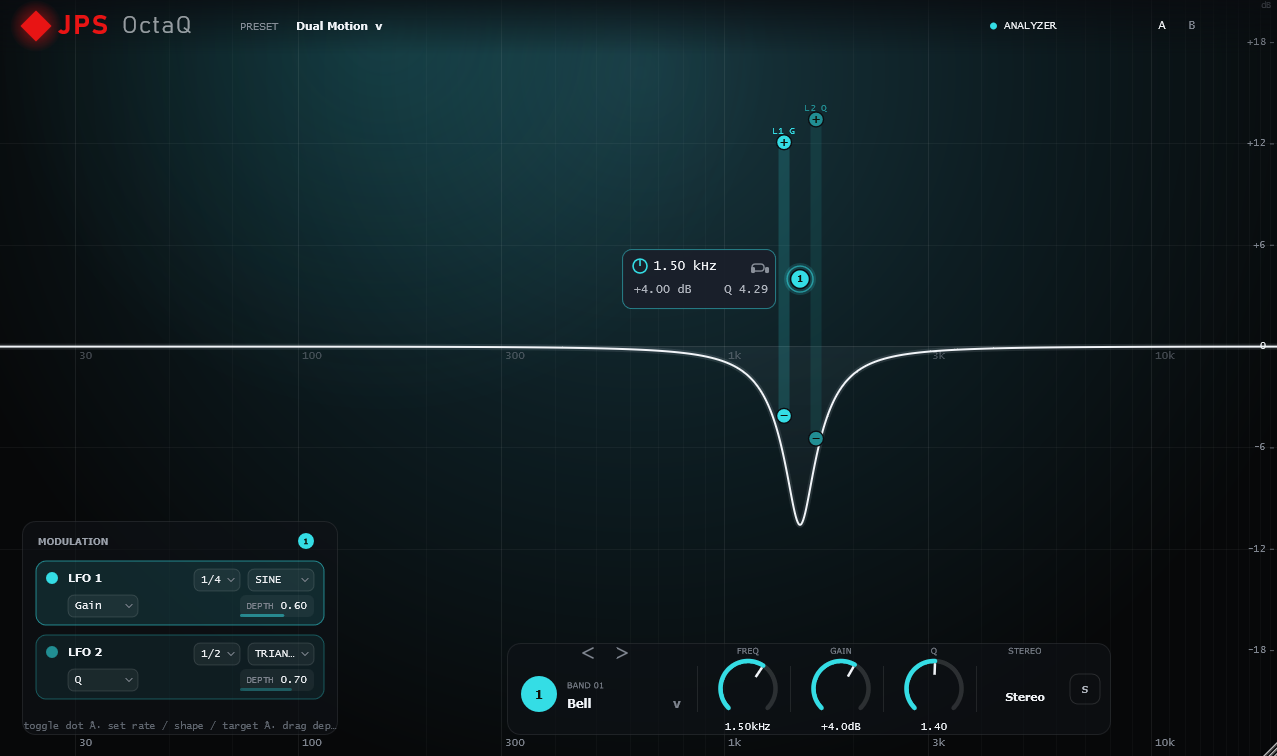Click the +4.0dB gain readout
1277x756 pixels.
841,727
